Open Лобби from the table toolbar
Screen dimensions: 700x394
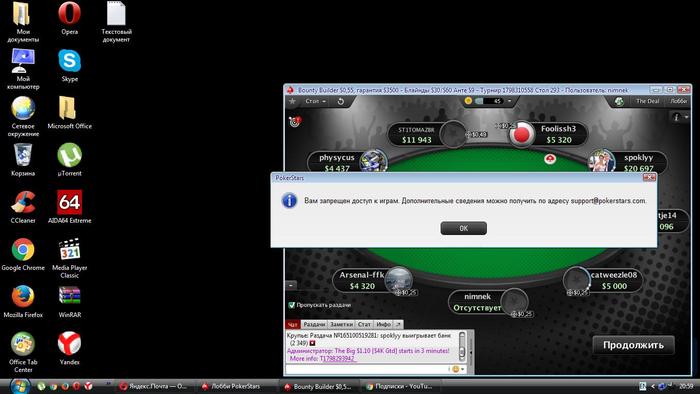click(678, 101)
